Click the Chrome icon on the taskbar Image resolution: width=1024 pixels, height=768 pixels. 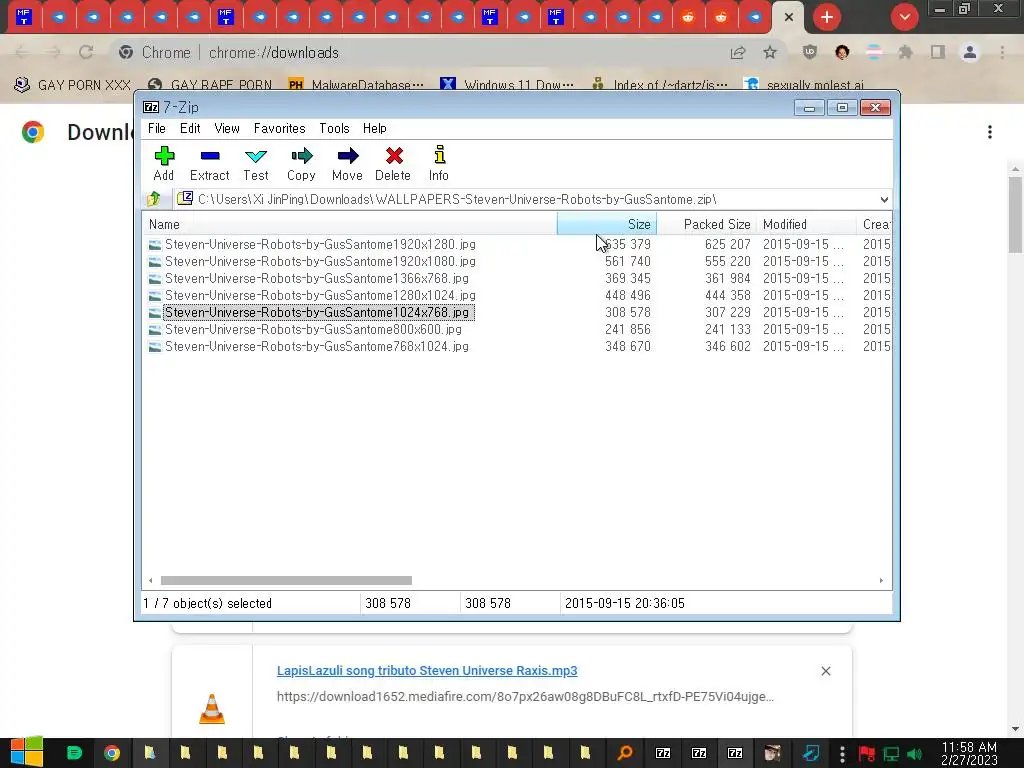(112, 753)
